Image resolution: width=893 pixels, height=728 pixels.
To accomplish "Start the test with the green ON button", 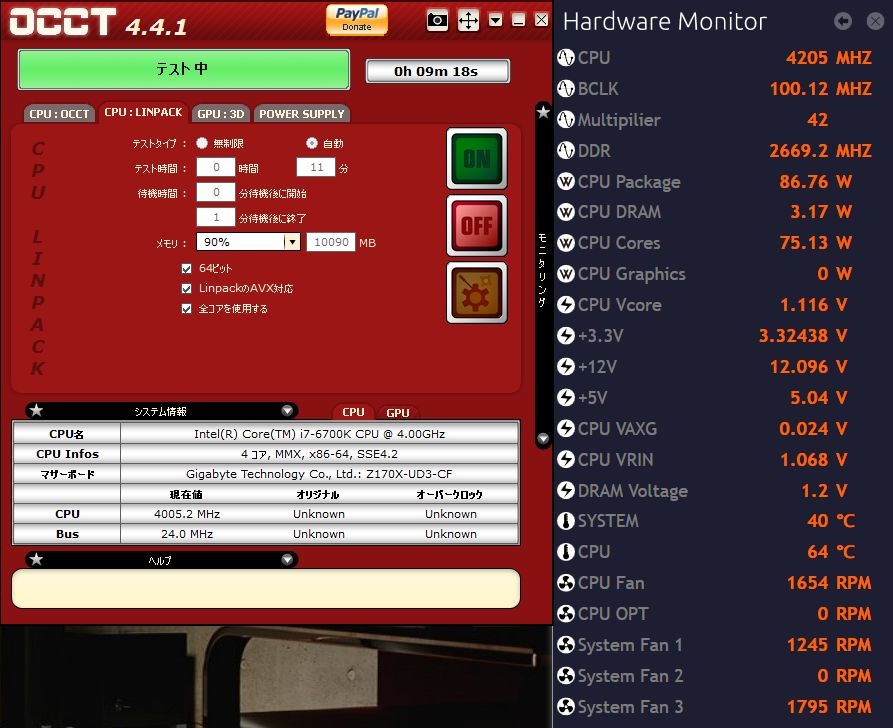I will tap(477, 158).
